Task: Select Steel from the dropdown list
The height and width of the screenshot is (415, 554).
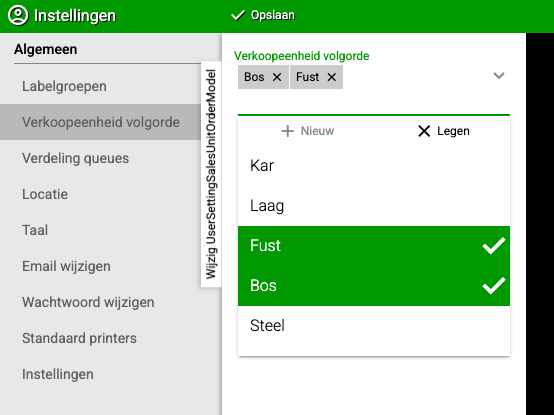Action: tap(374, 326)
